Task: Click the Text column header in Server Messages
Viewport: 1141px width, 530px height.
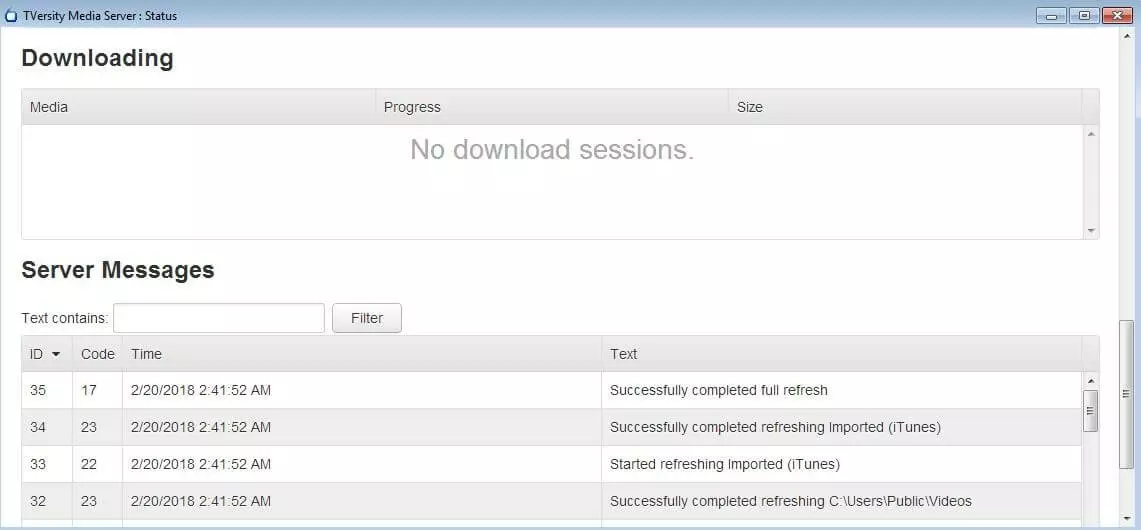Action: tap(841, 354)
